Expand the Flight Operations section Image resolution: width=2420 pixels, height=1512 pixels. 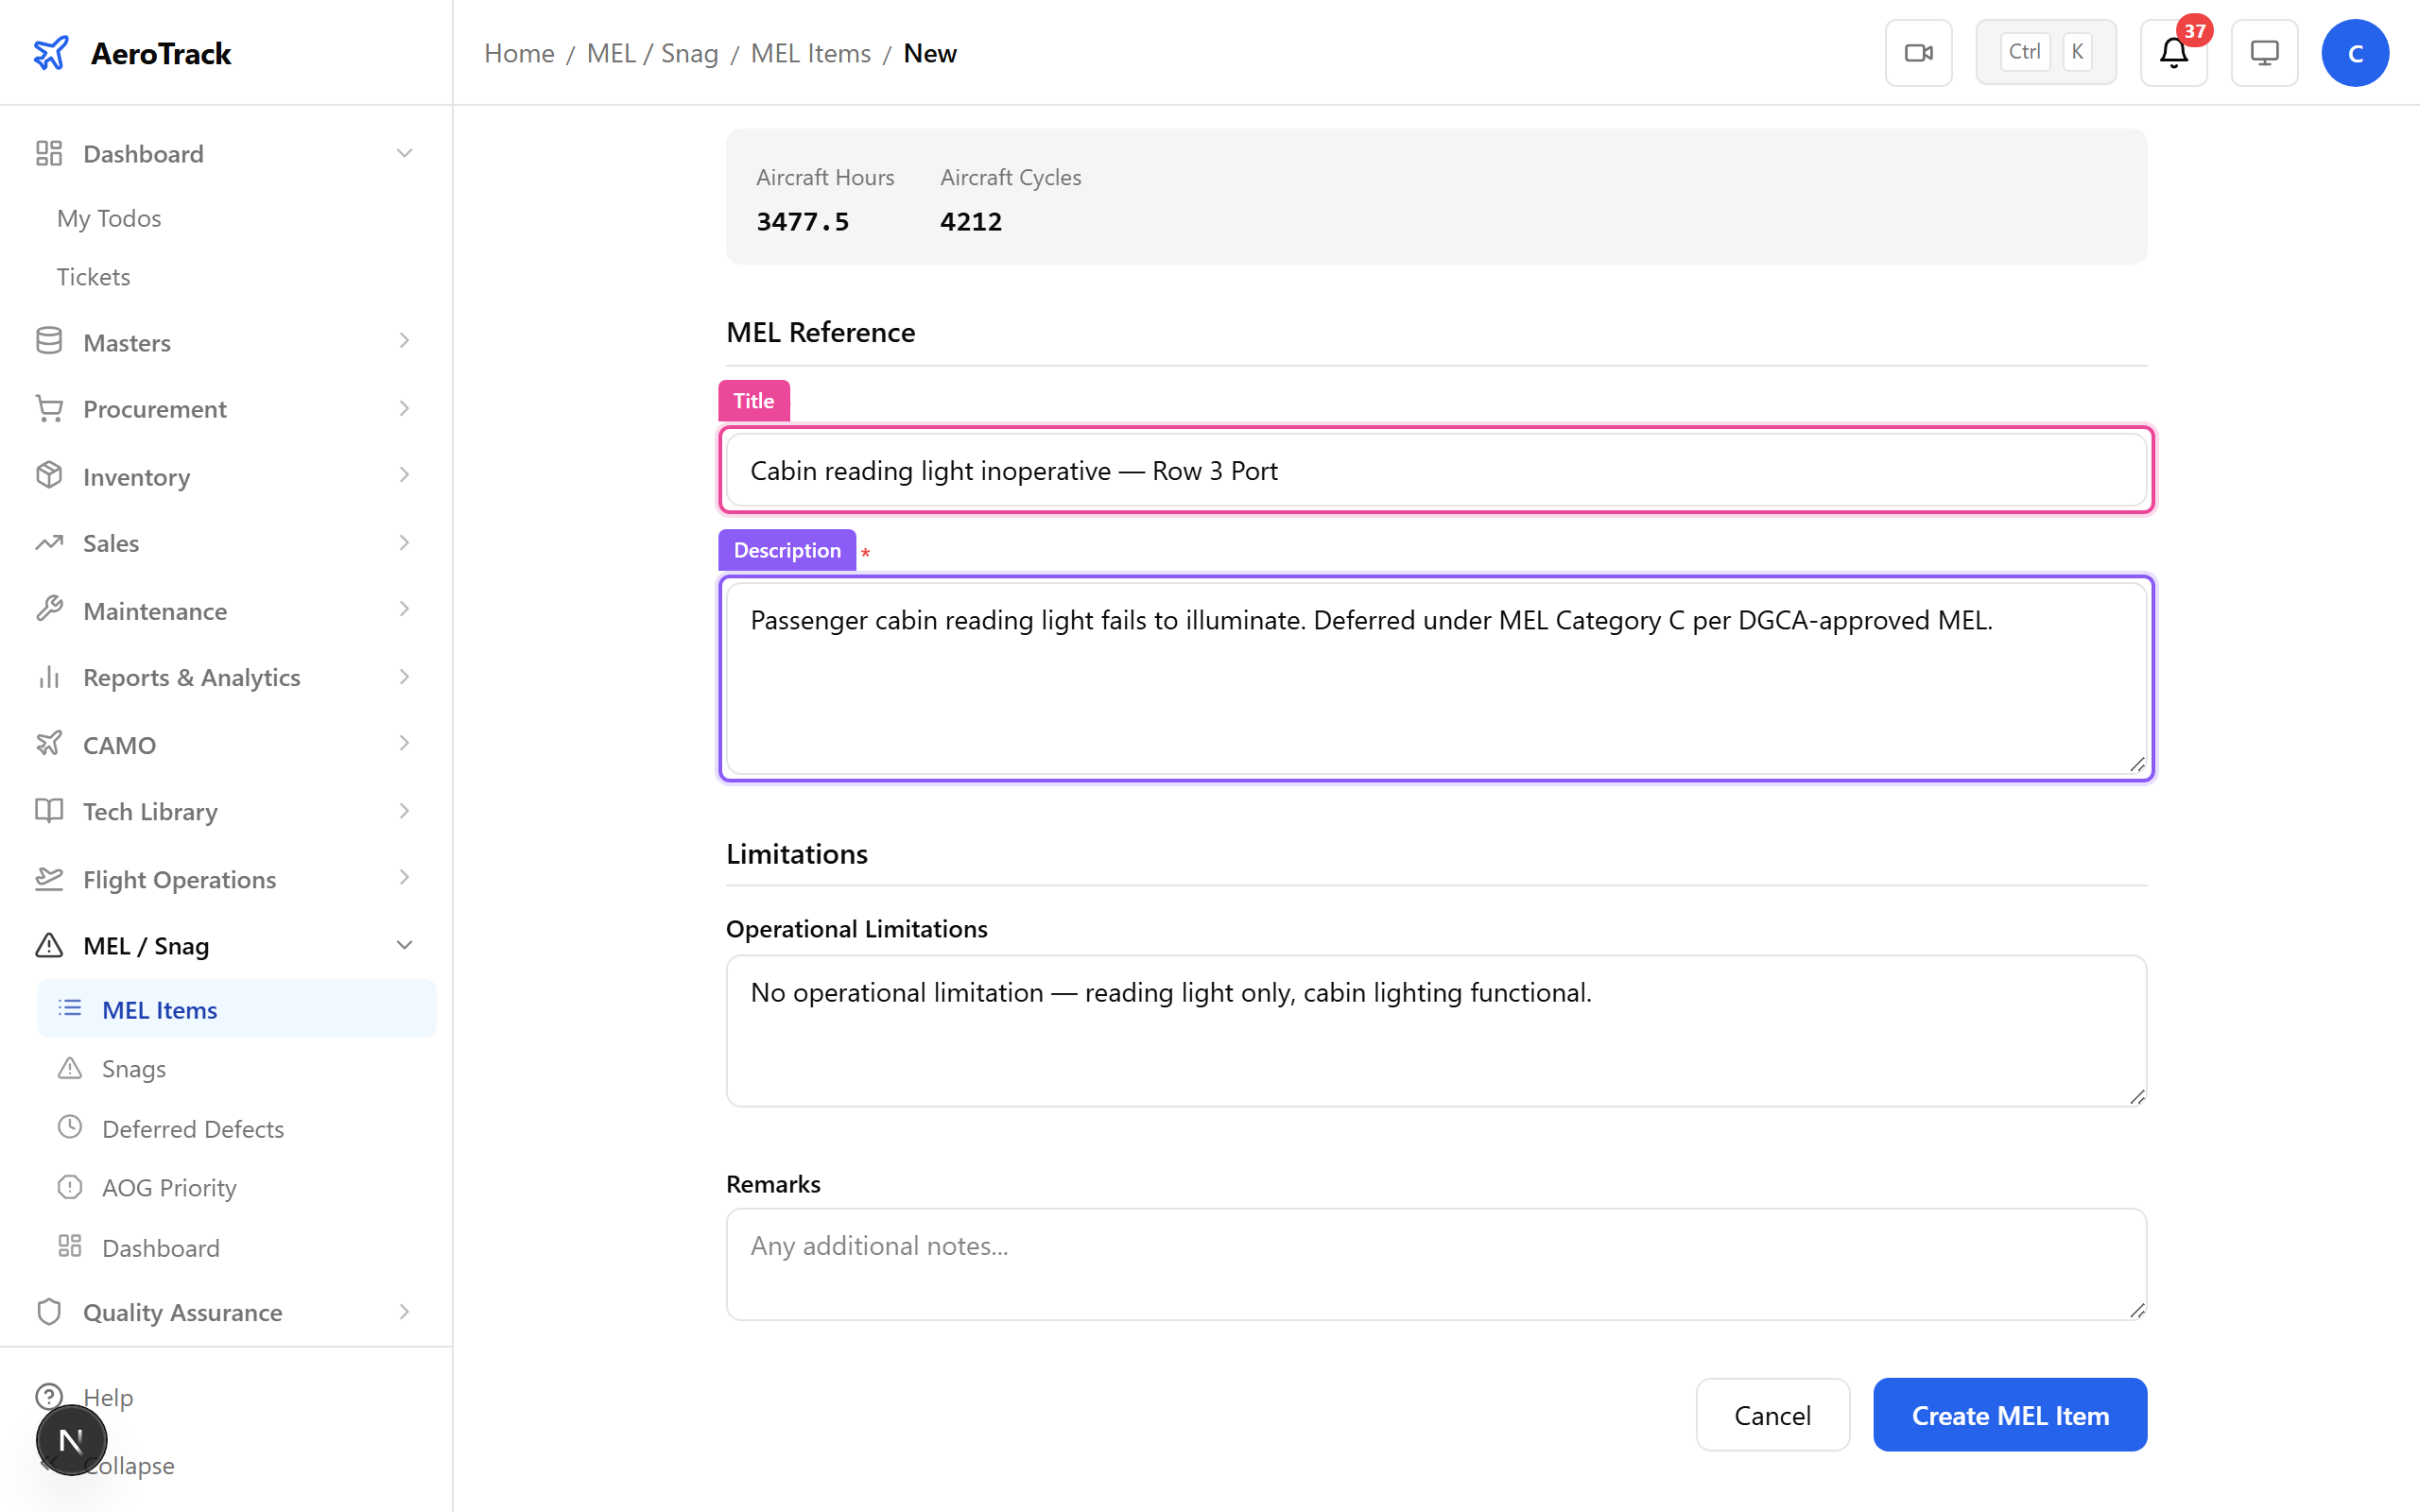click(404, 878)
